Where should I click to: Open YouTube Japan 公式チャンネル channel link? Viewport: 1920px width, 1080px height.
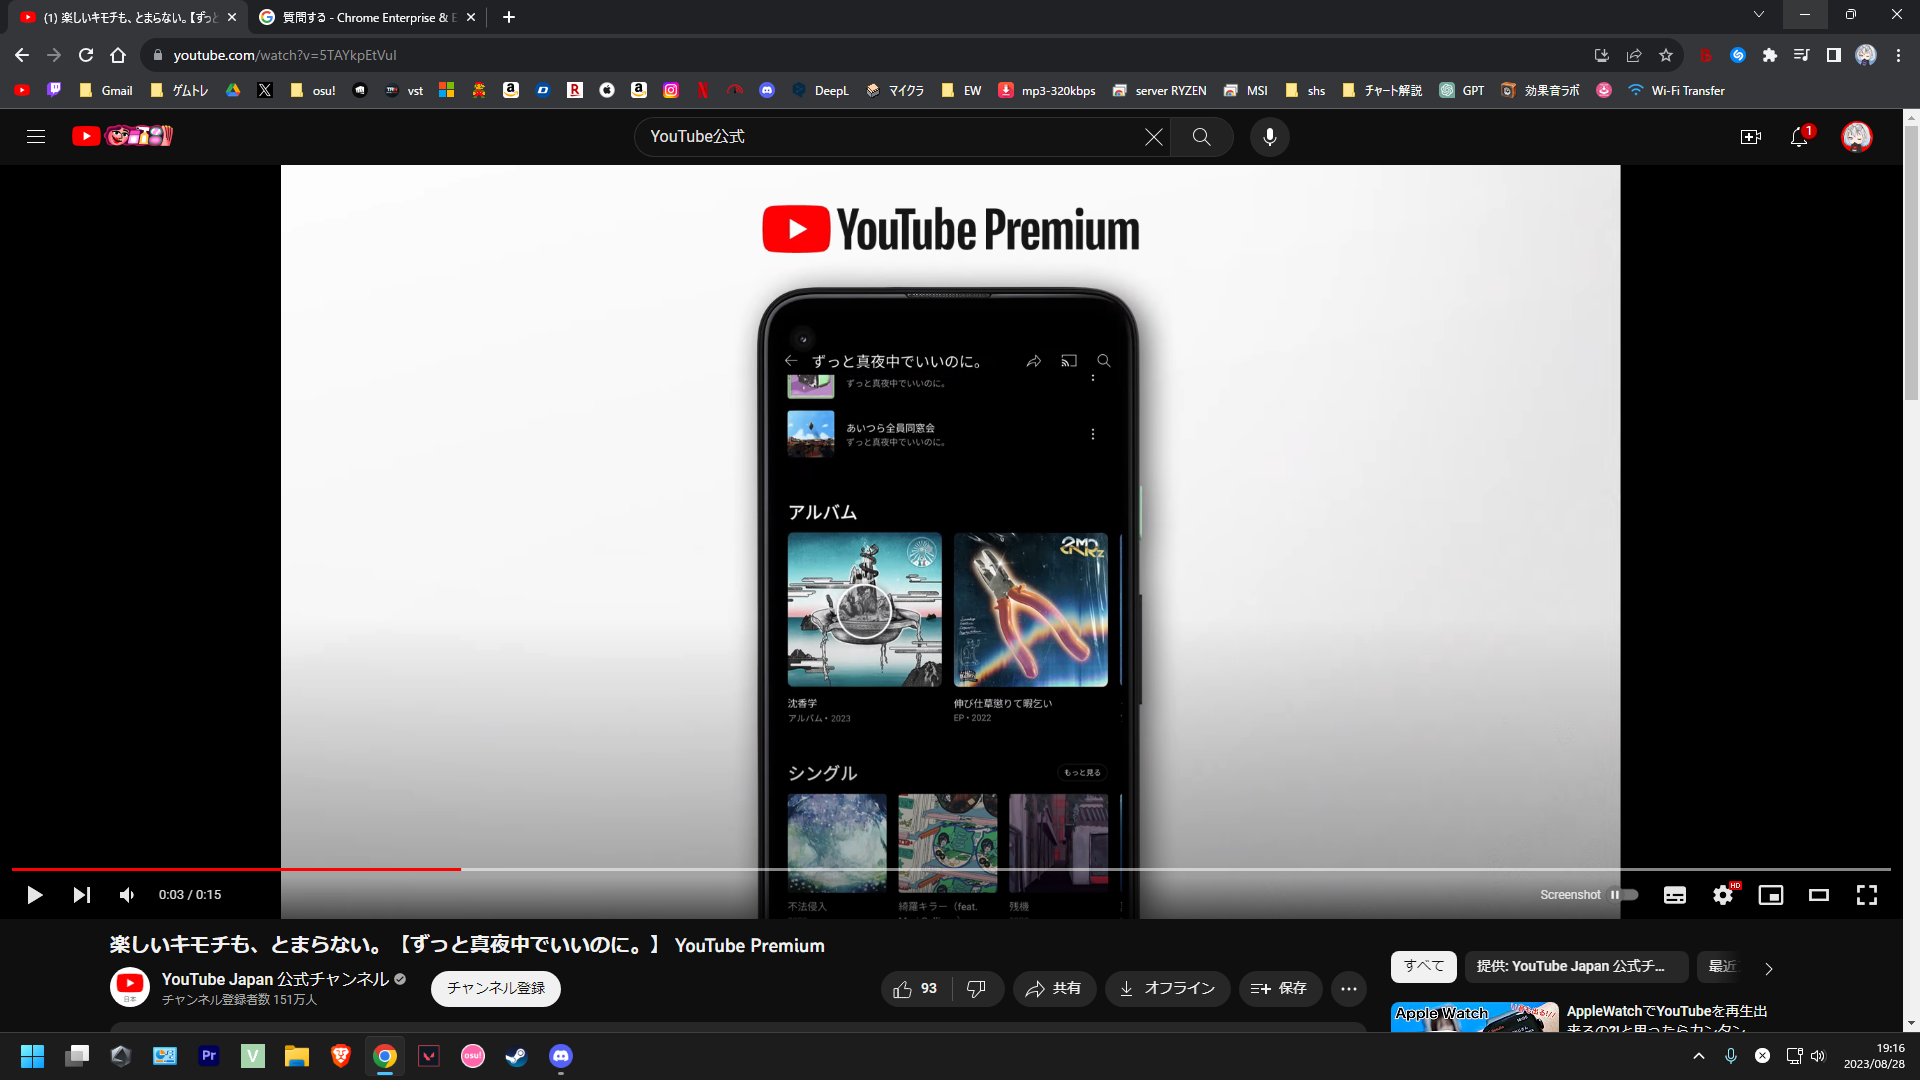pyautogui.click(x=275, y=980)
